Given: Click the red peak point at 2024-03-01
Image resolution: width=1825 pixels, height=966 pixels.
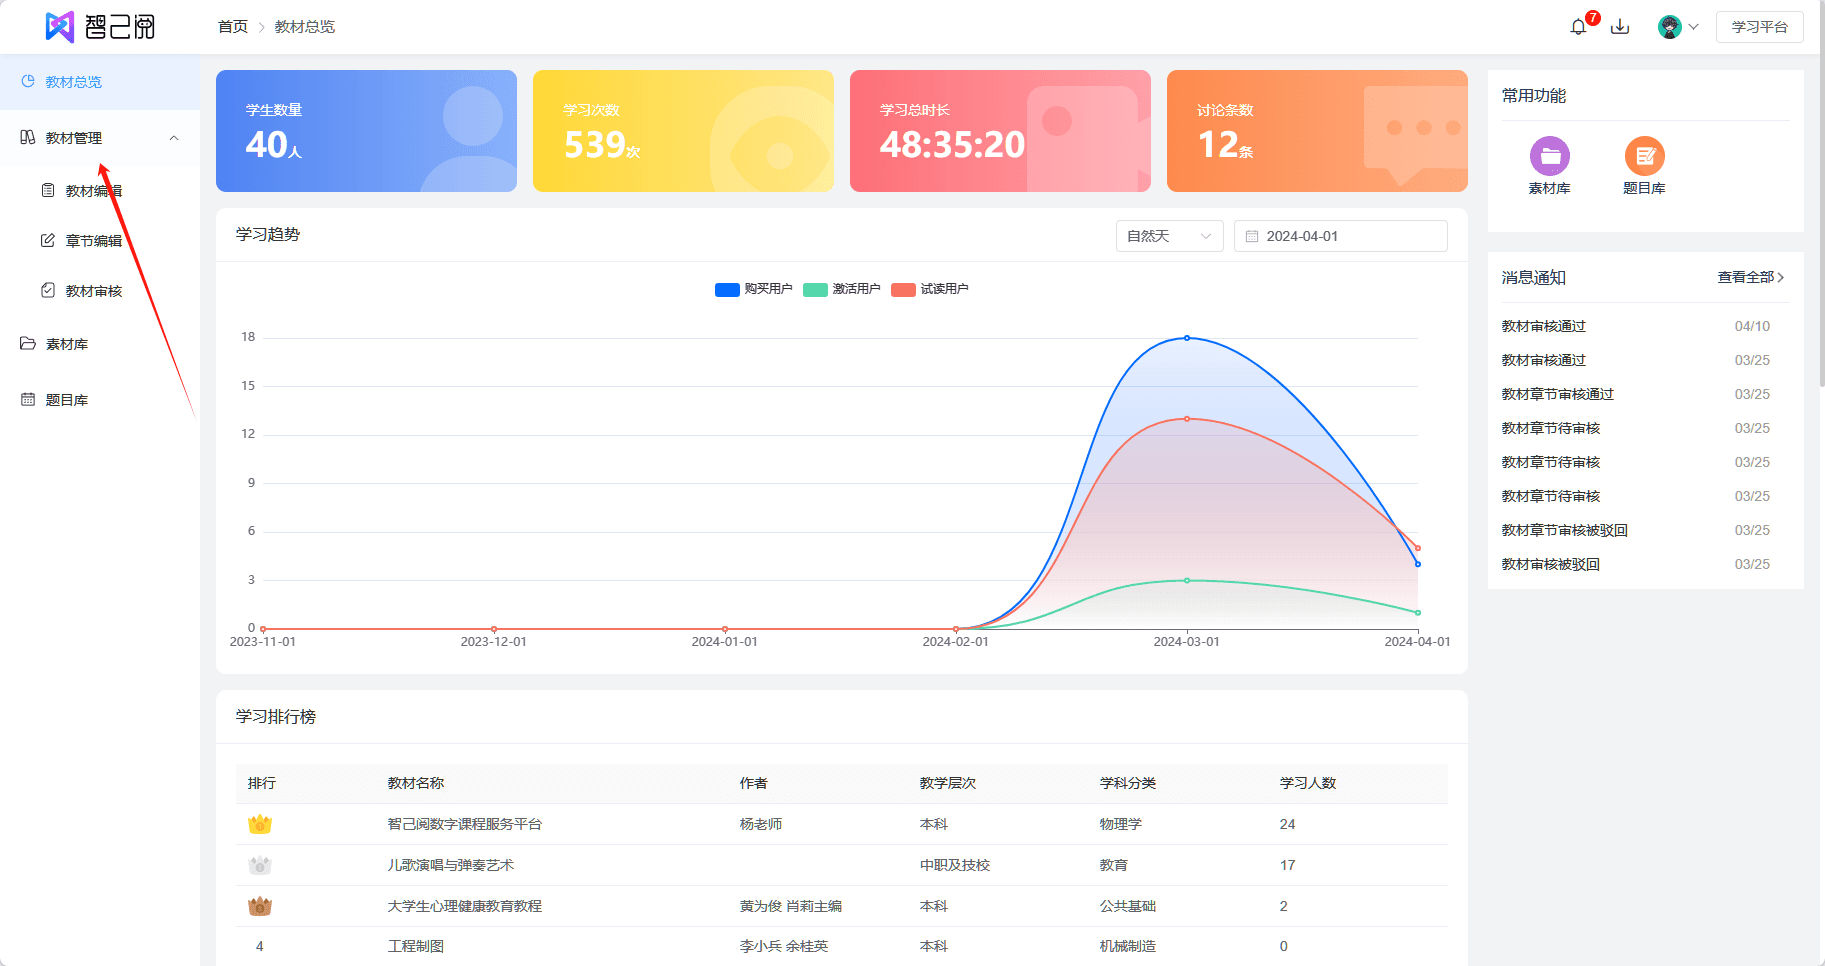Looking at the screenshot, I should [x=1187, y=419].
